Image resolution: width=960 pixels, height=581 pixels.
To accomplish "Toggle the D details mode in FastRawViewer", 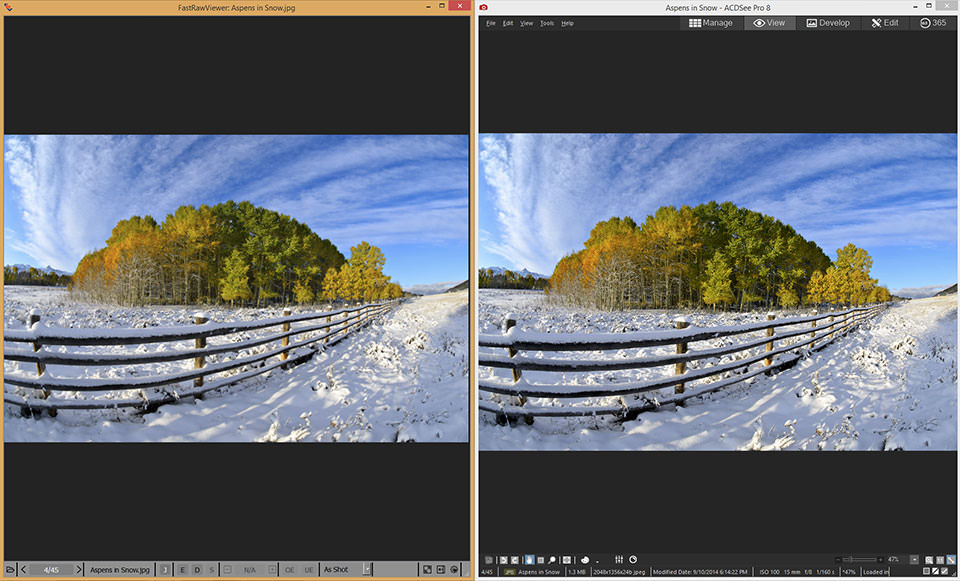I will point(197,569).
